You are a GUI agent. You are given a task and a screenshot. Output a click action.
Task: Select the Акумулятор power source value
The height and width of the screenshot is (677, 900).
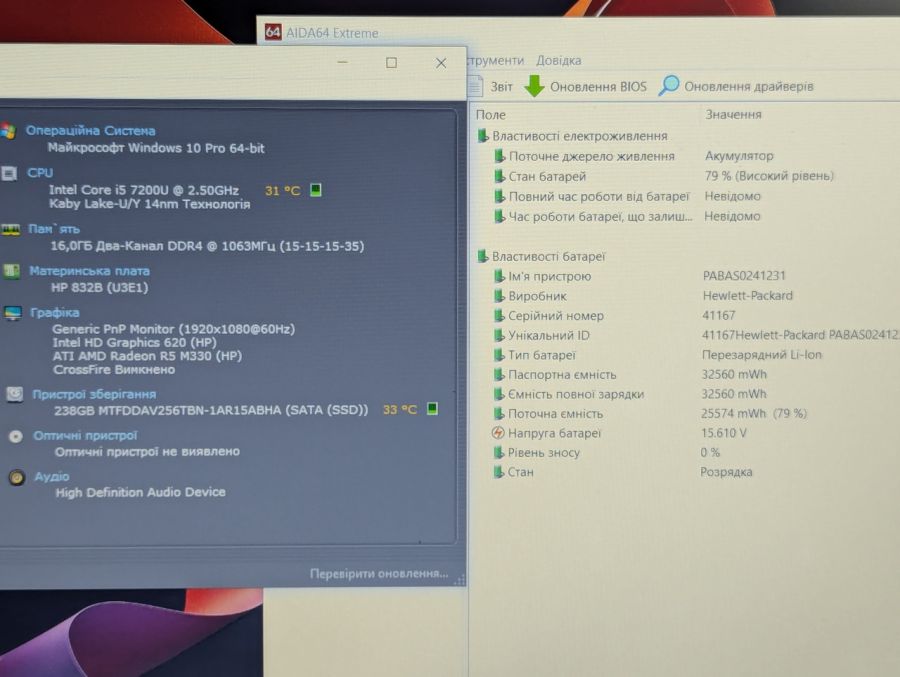[739, 156]
